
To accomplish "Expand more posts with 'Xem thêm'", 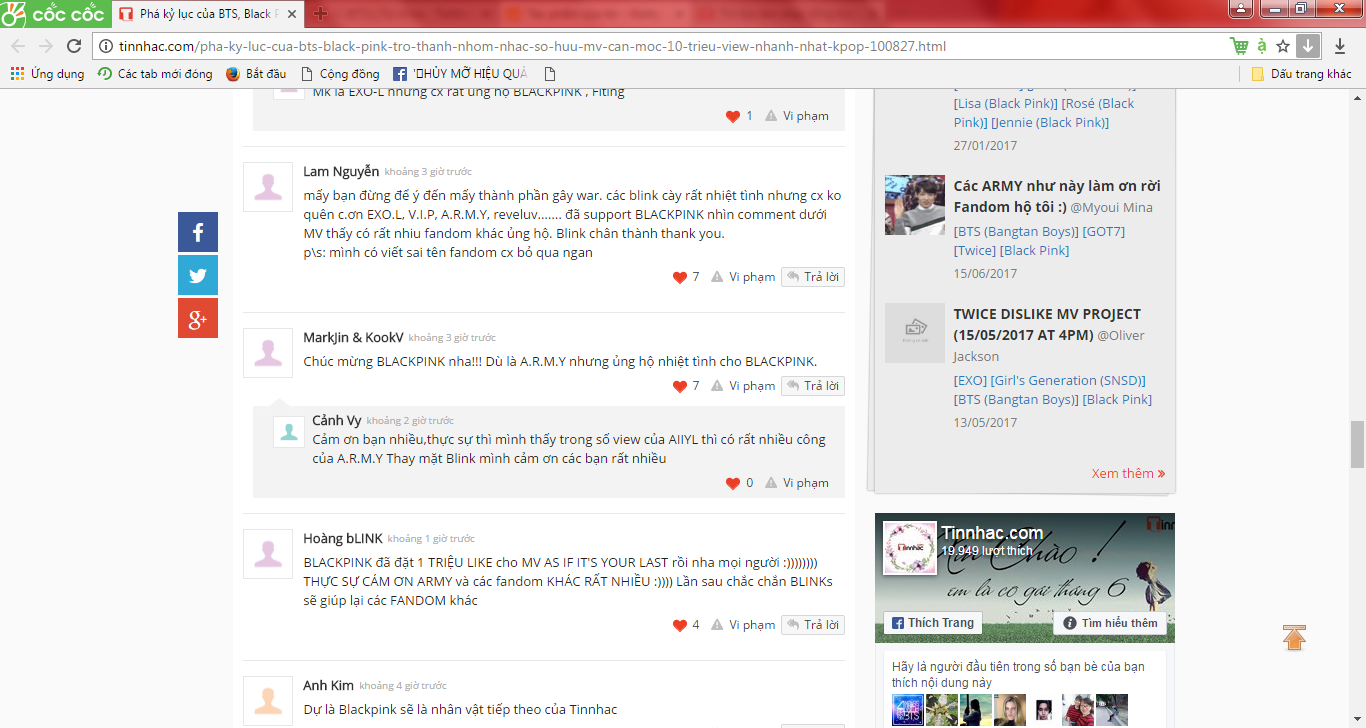I will [1128, 473].
